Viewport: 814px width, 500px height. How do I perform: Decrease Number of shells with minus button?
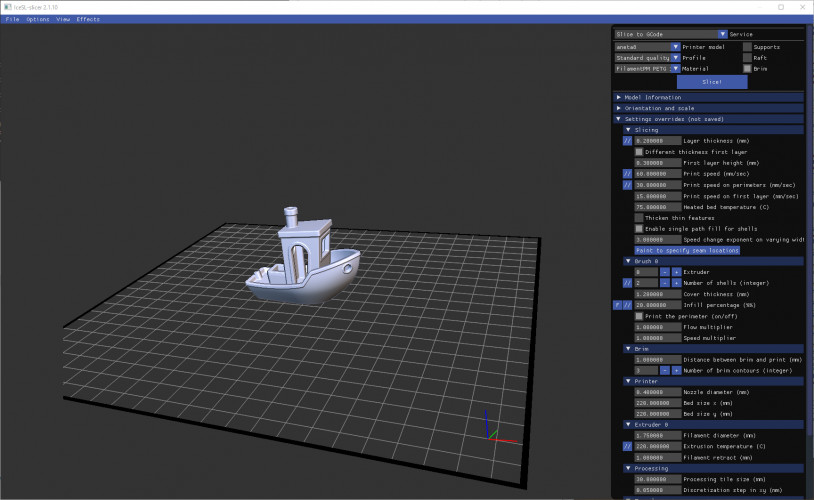click(665, 283)
